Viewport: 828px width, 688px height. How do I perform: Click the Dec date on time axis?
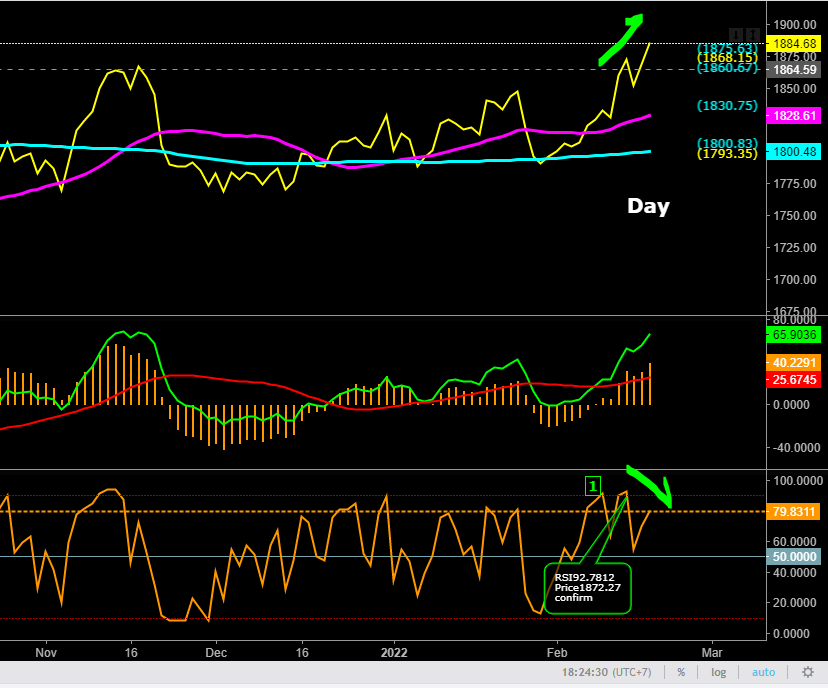(x=216, y=653)
